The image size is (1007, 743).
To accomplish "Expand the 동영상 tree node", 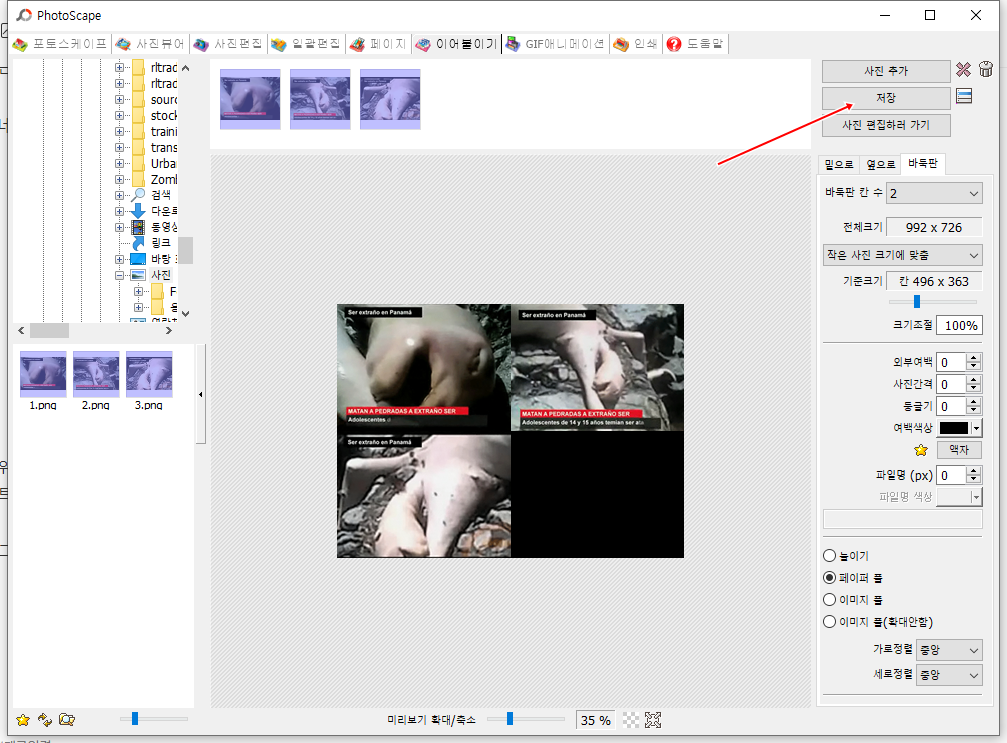I will pos(119,227).
